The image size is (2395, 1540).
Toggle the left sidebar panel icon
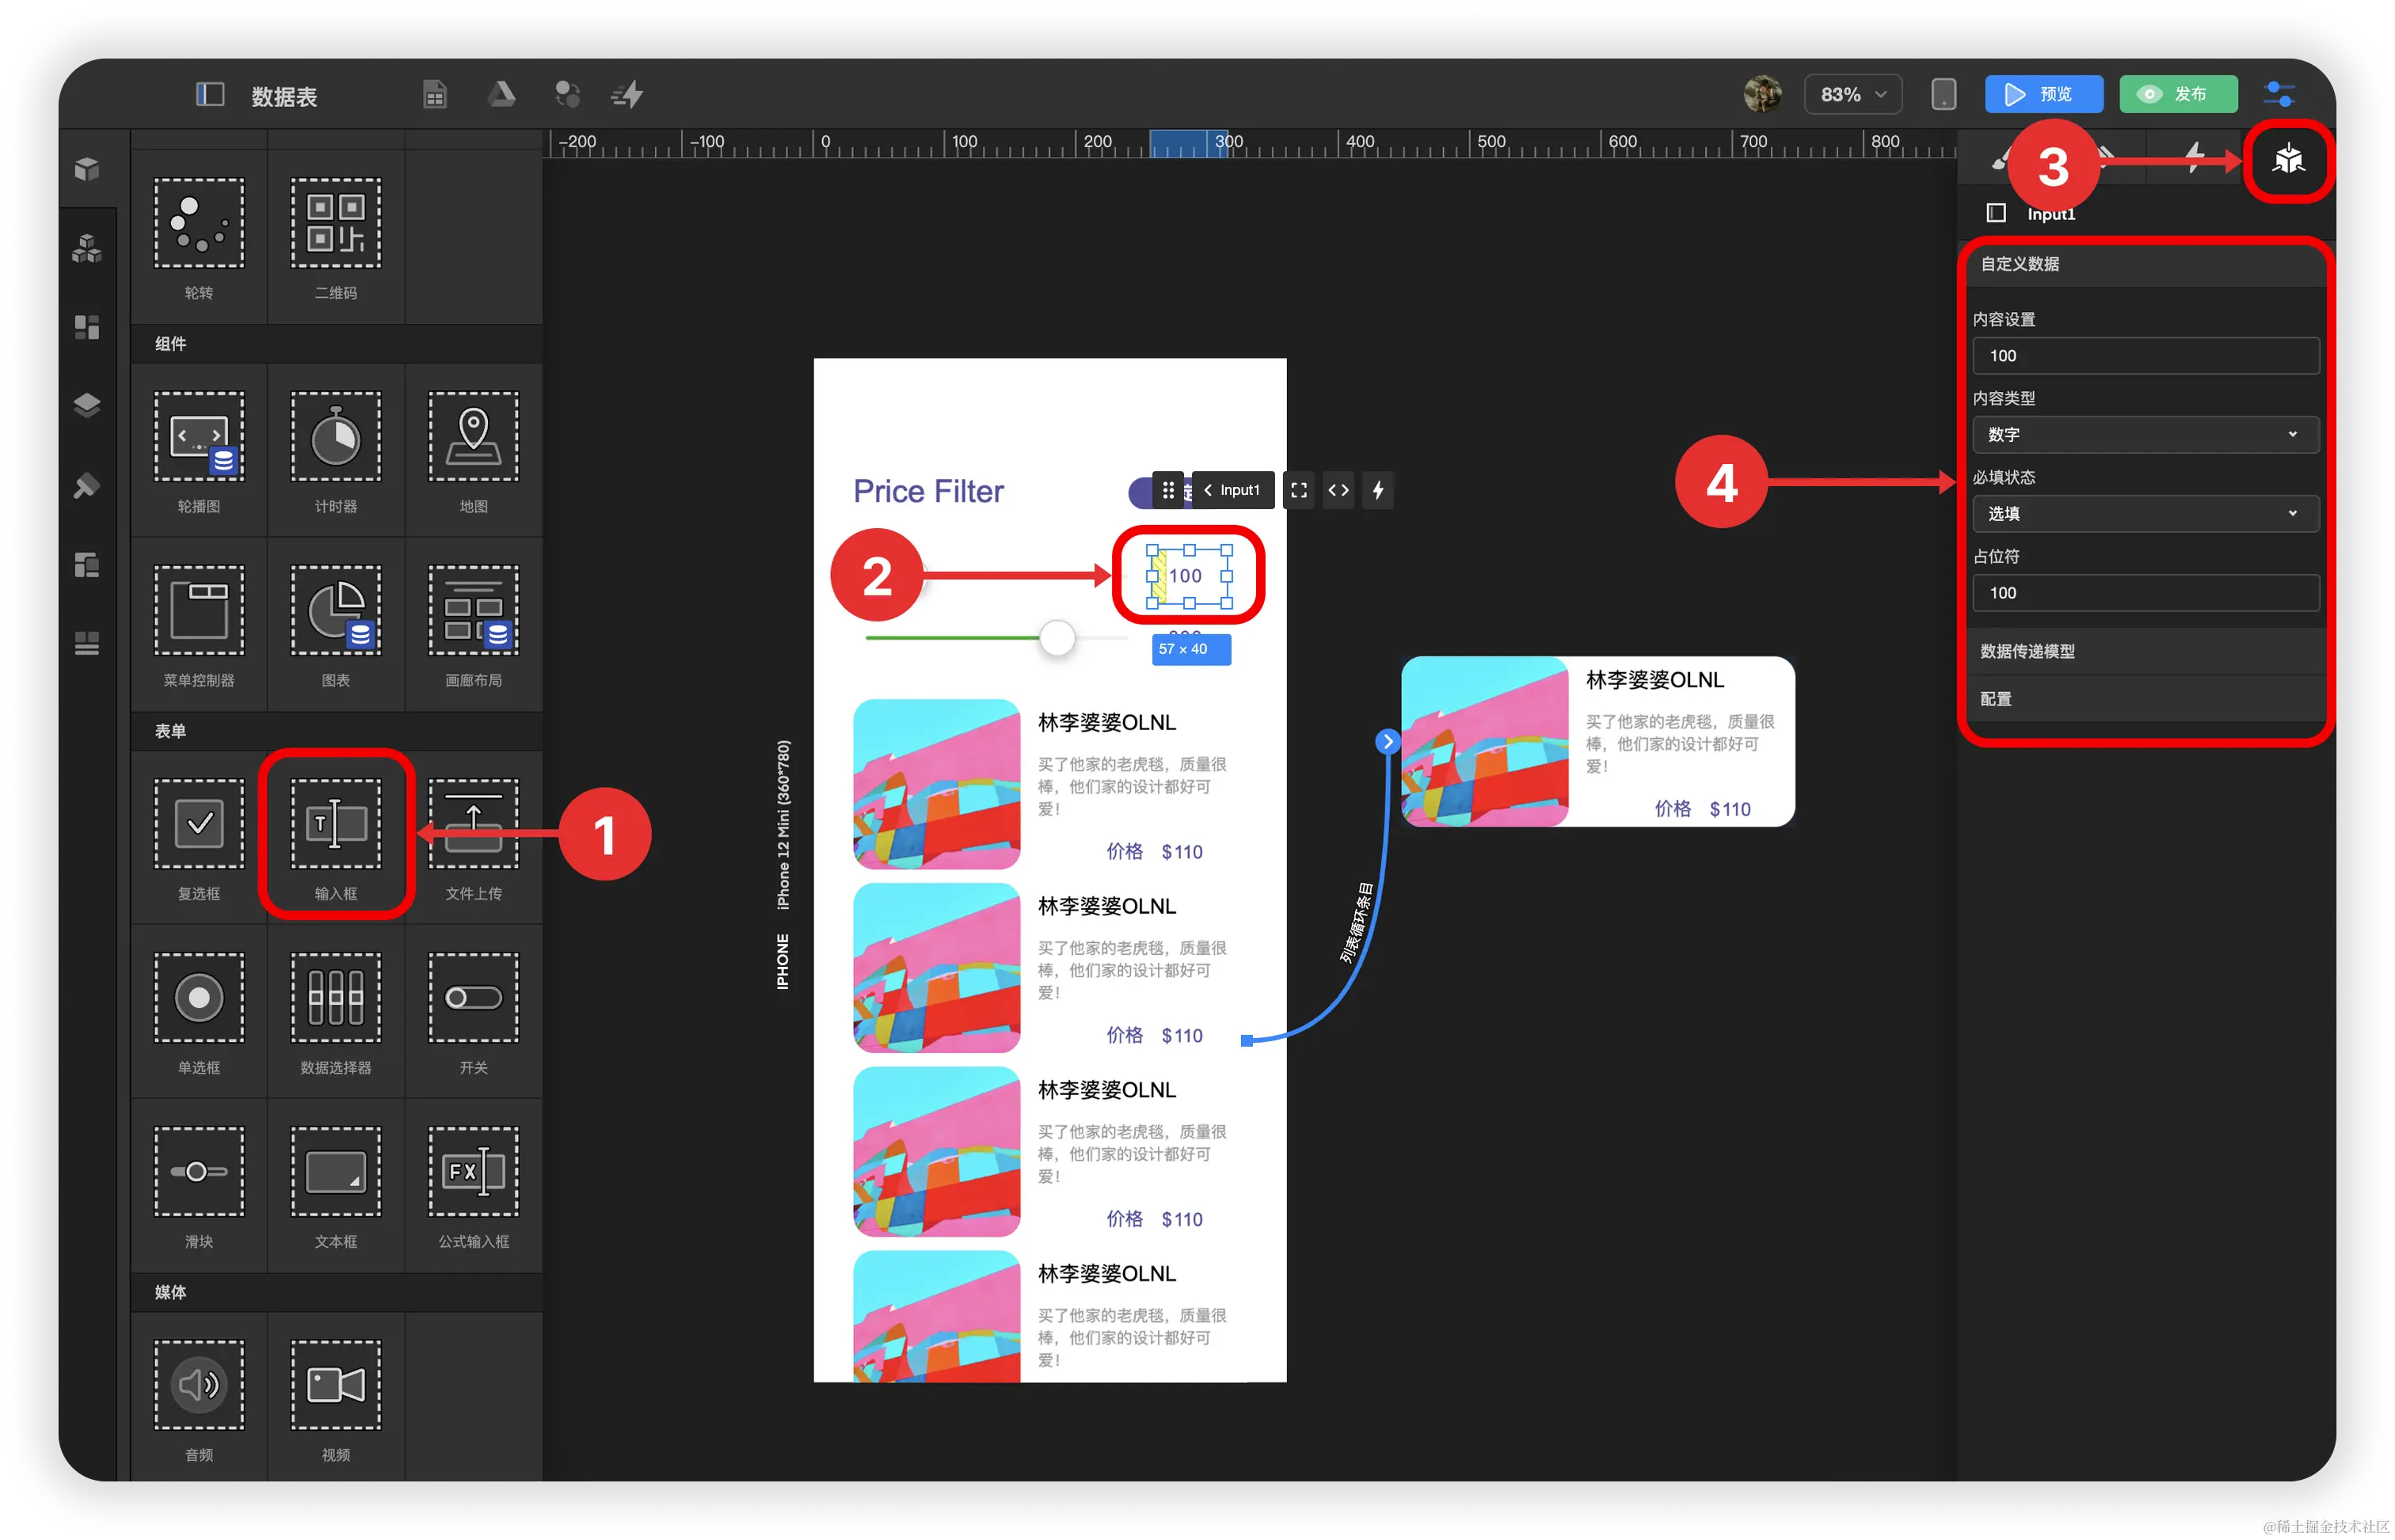pyautogui.click(x=209, y=95)
